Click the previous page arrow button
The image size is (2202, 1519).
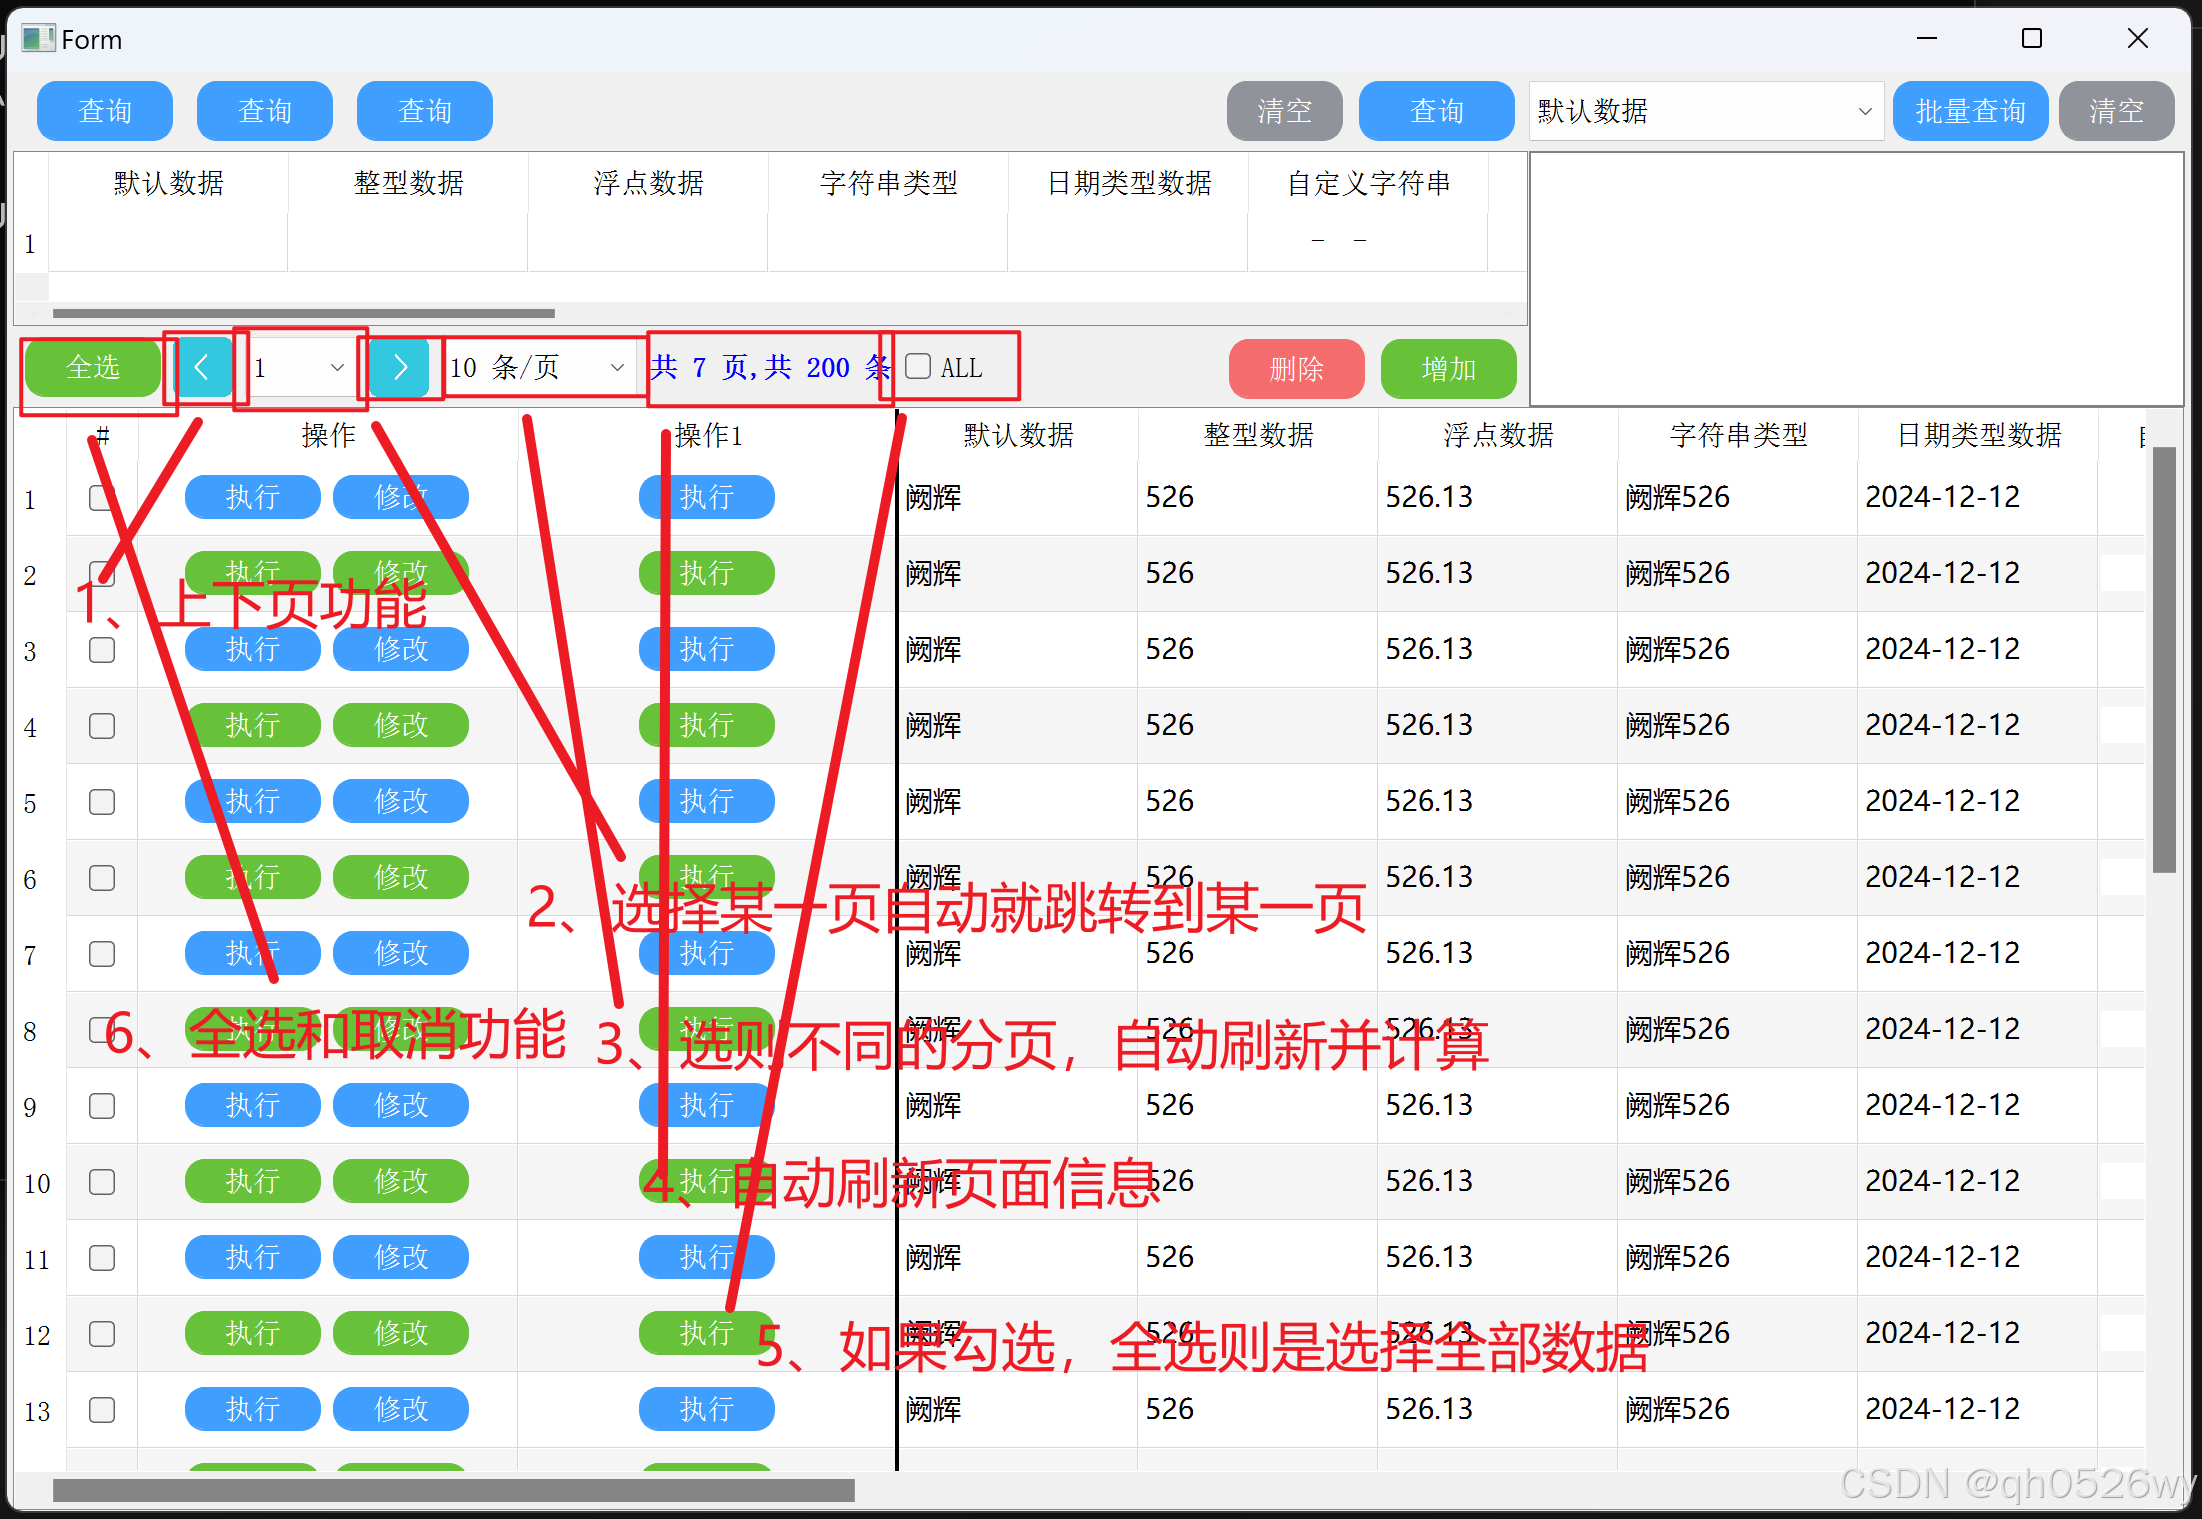202,368
